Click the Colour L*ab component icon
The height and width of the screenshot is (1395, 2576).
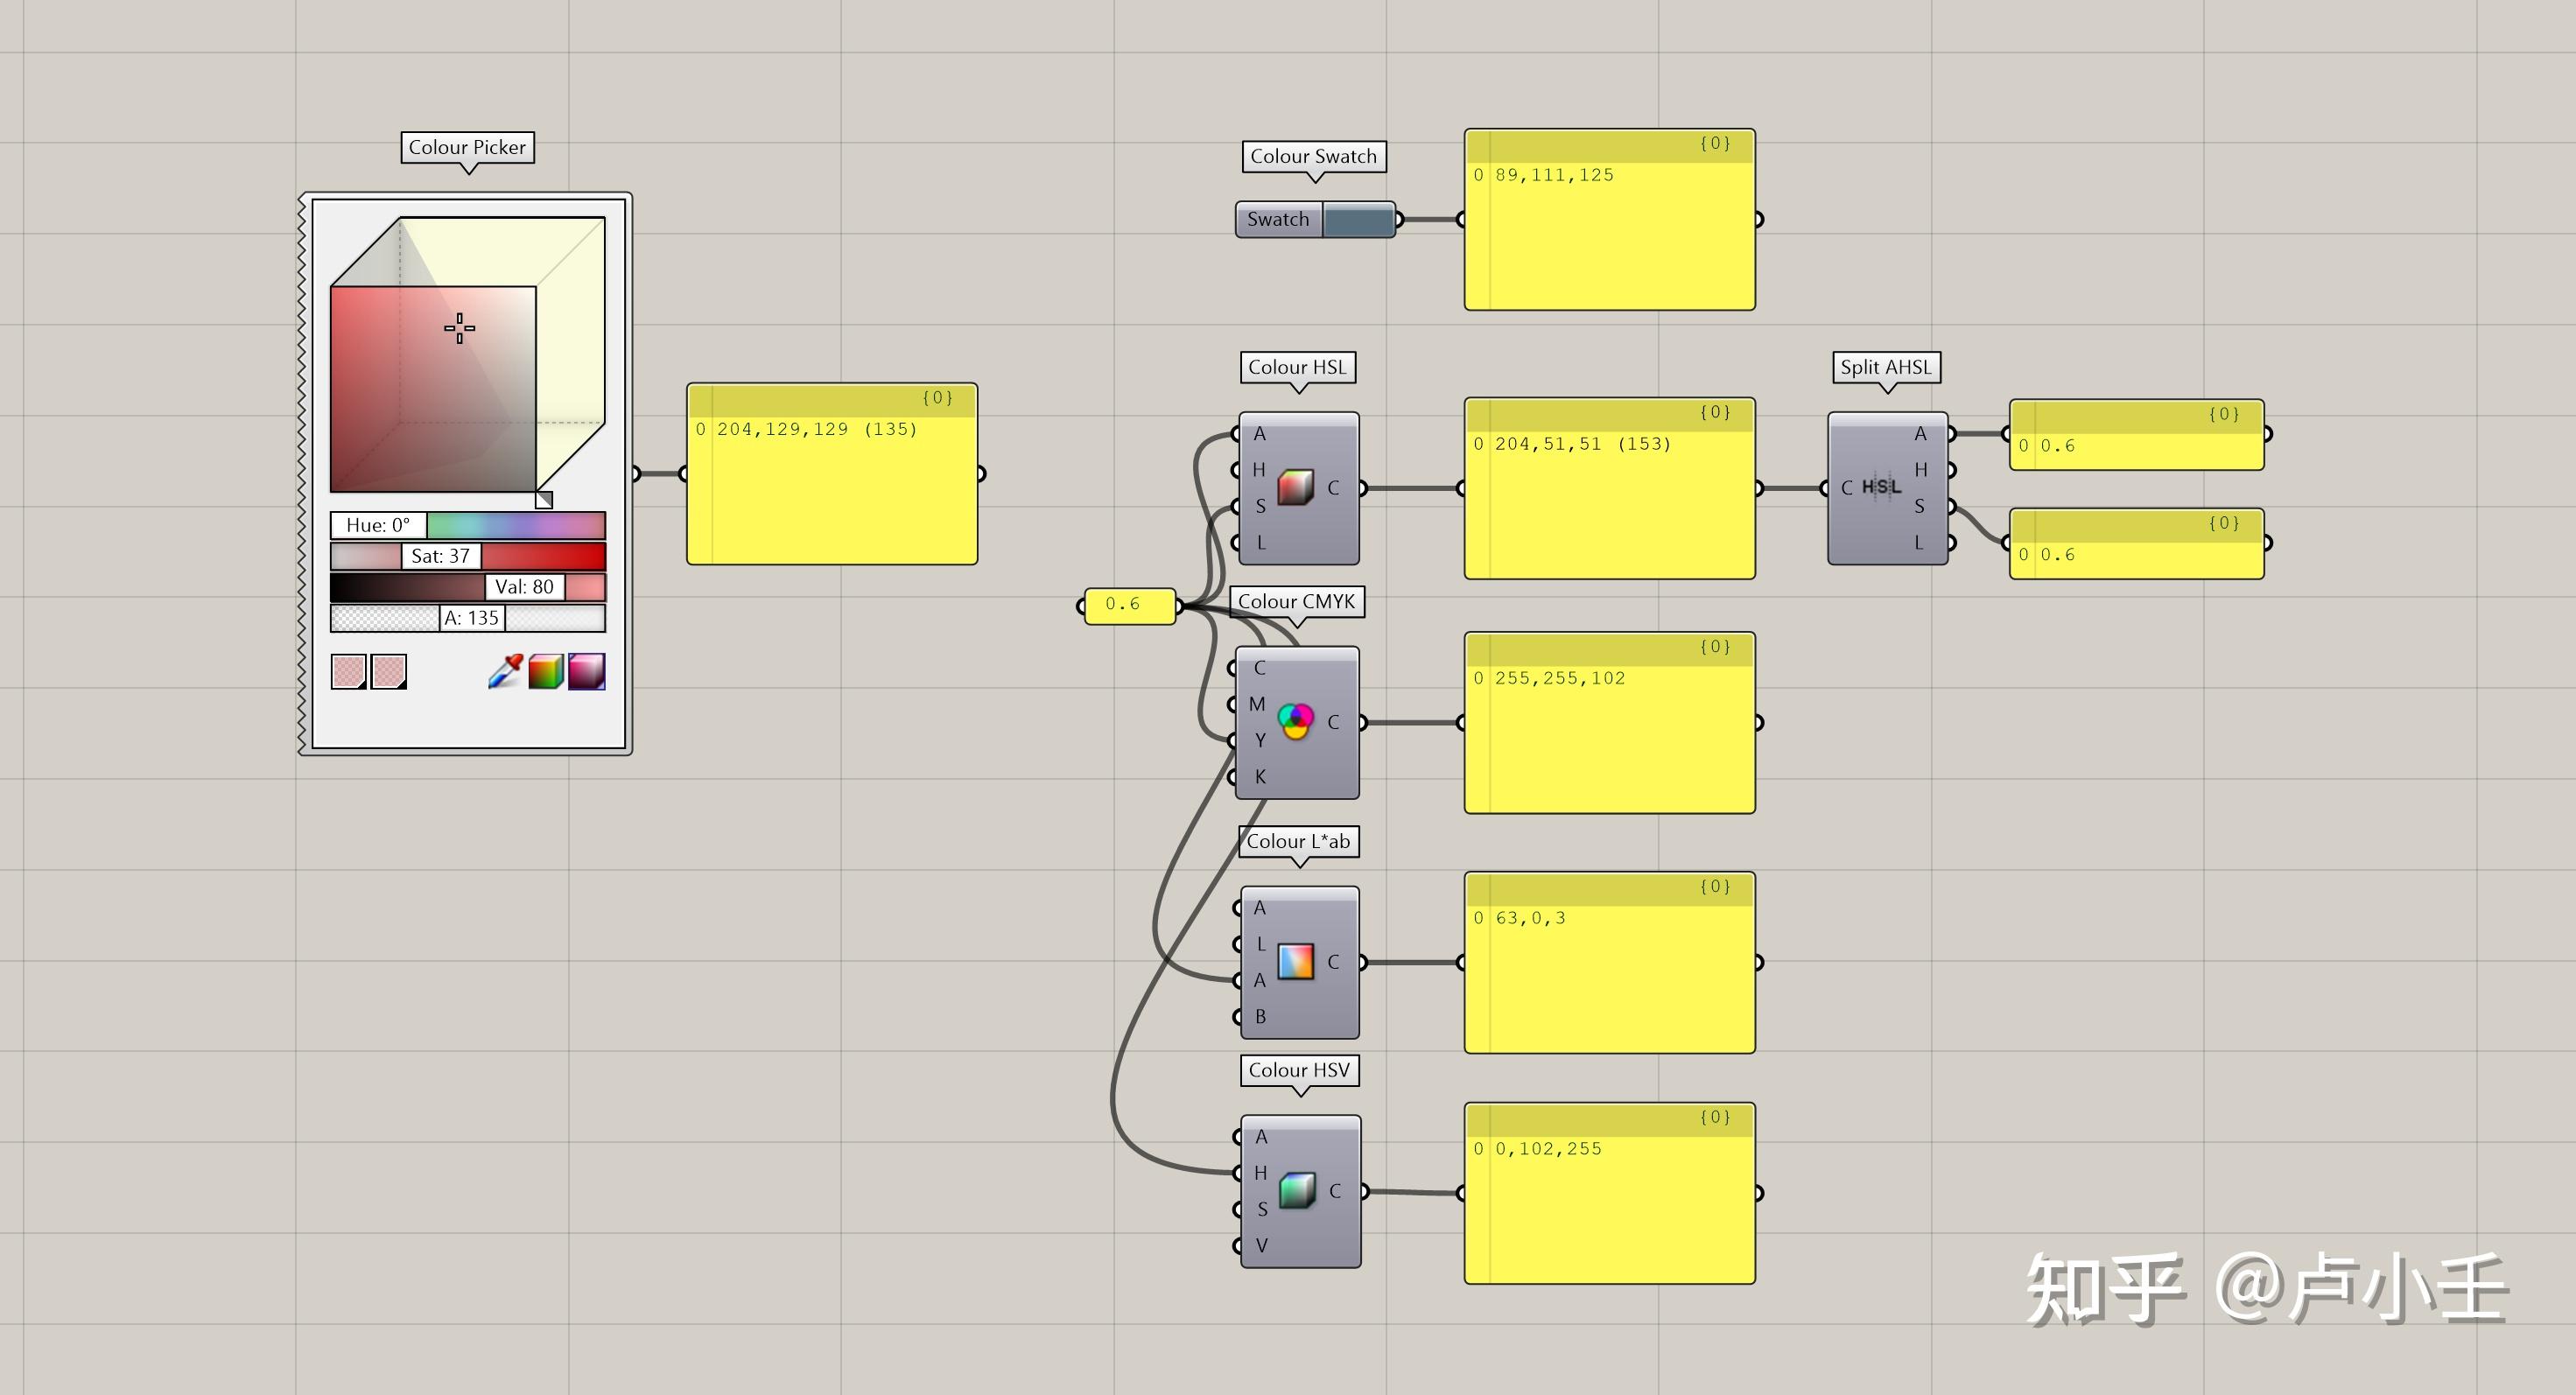tap(1295, 961)
